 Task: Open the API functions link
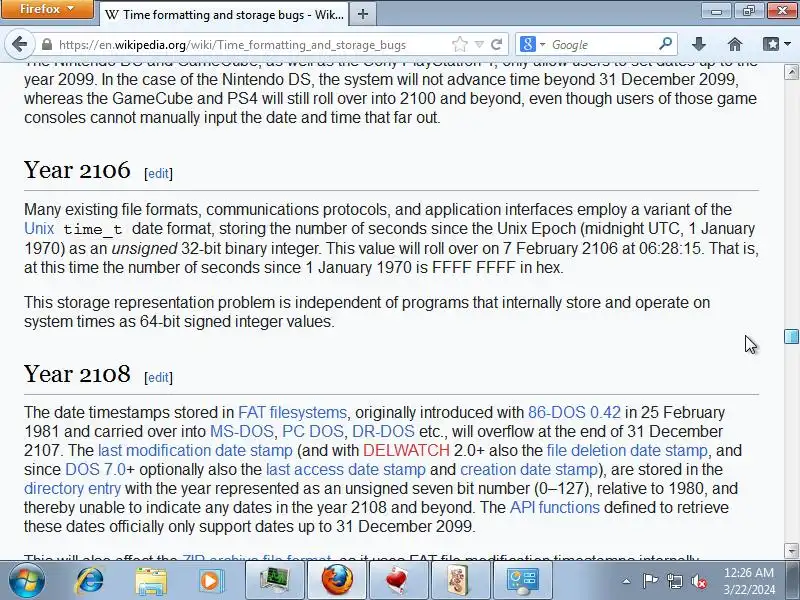click(x=555, y=508)
